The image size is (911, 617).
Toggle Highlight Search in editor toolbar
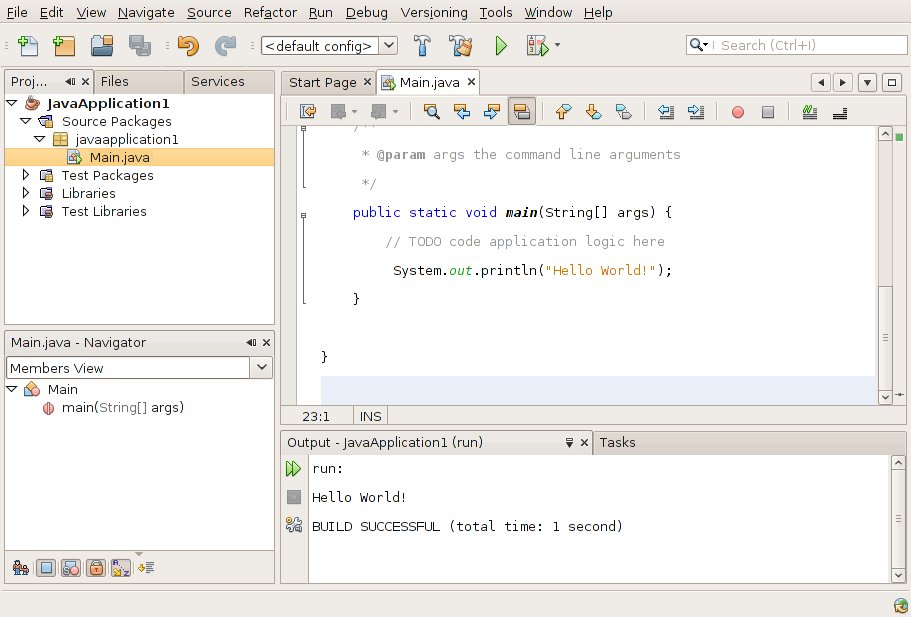pyautogui.click(x=521, y=112)
